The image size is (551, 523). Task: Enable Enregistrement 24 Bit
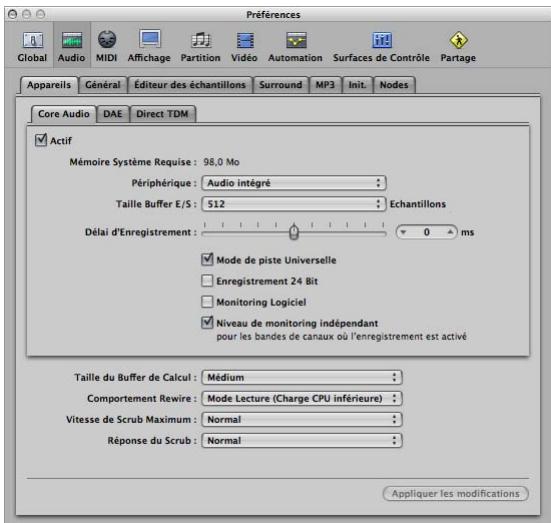tap(207, 281)
